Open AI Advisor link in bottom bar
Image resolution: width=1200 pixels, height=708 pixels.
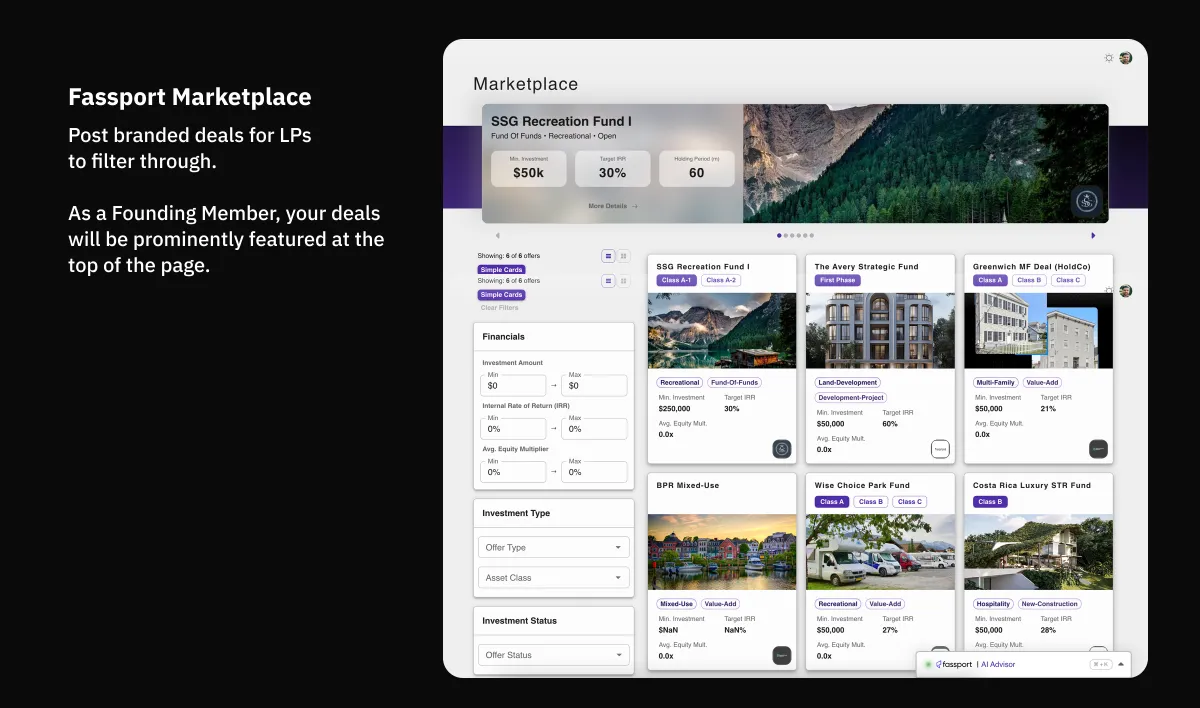tap(998, 664)
